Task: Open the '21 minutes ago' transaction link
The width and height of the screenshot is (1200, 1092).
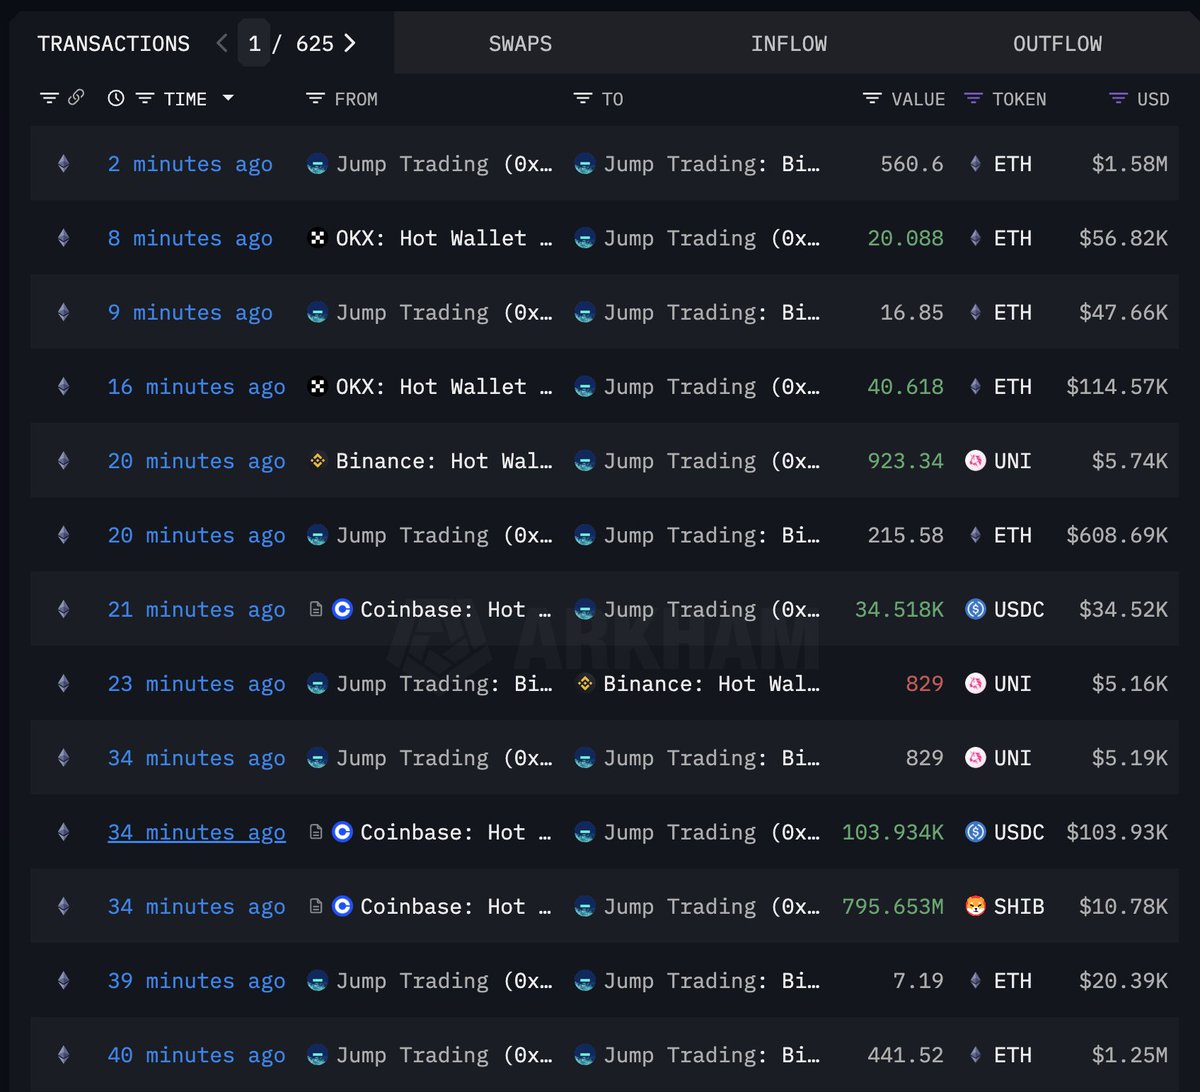Action: click(196, 609)
